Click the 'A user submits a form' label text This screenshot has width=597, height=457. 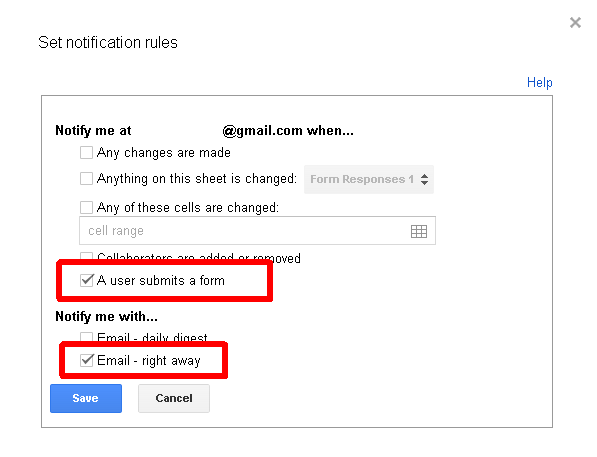(x=161, y=281)
